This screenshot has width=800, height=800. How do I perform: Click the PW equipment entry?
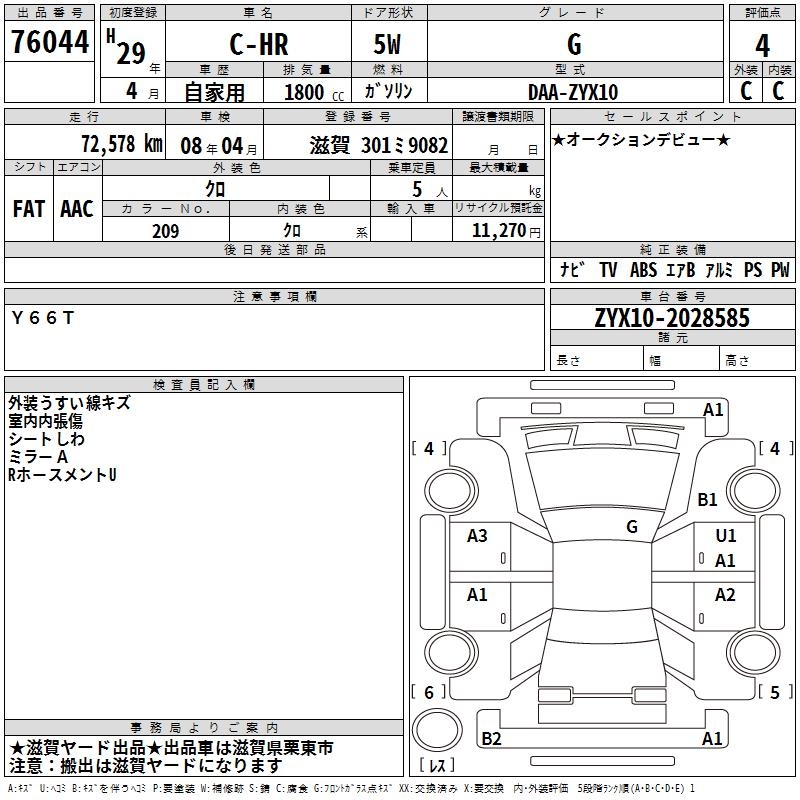pos(780,270)
